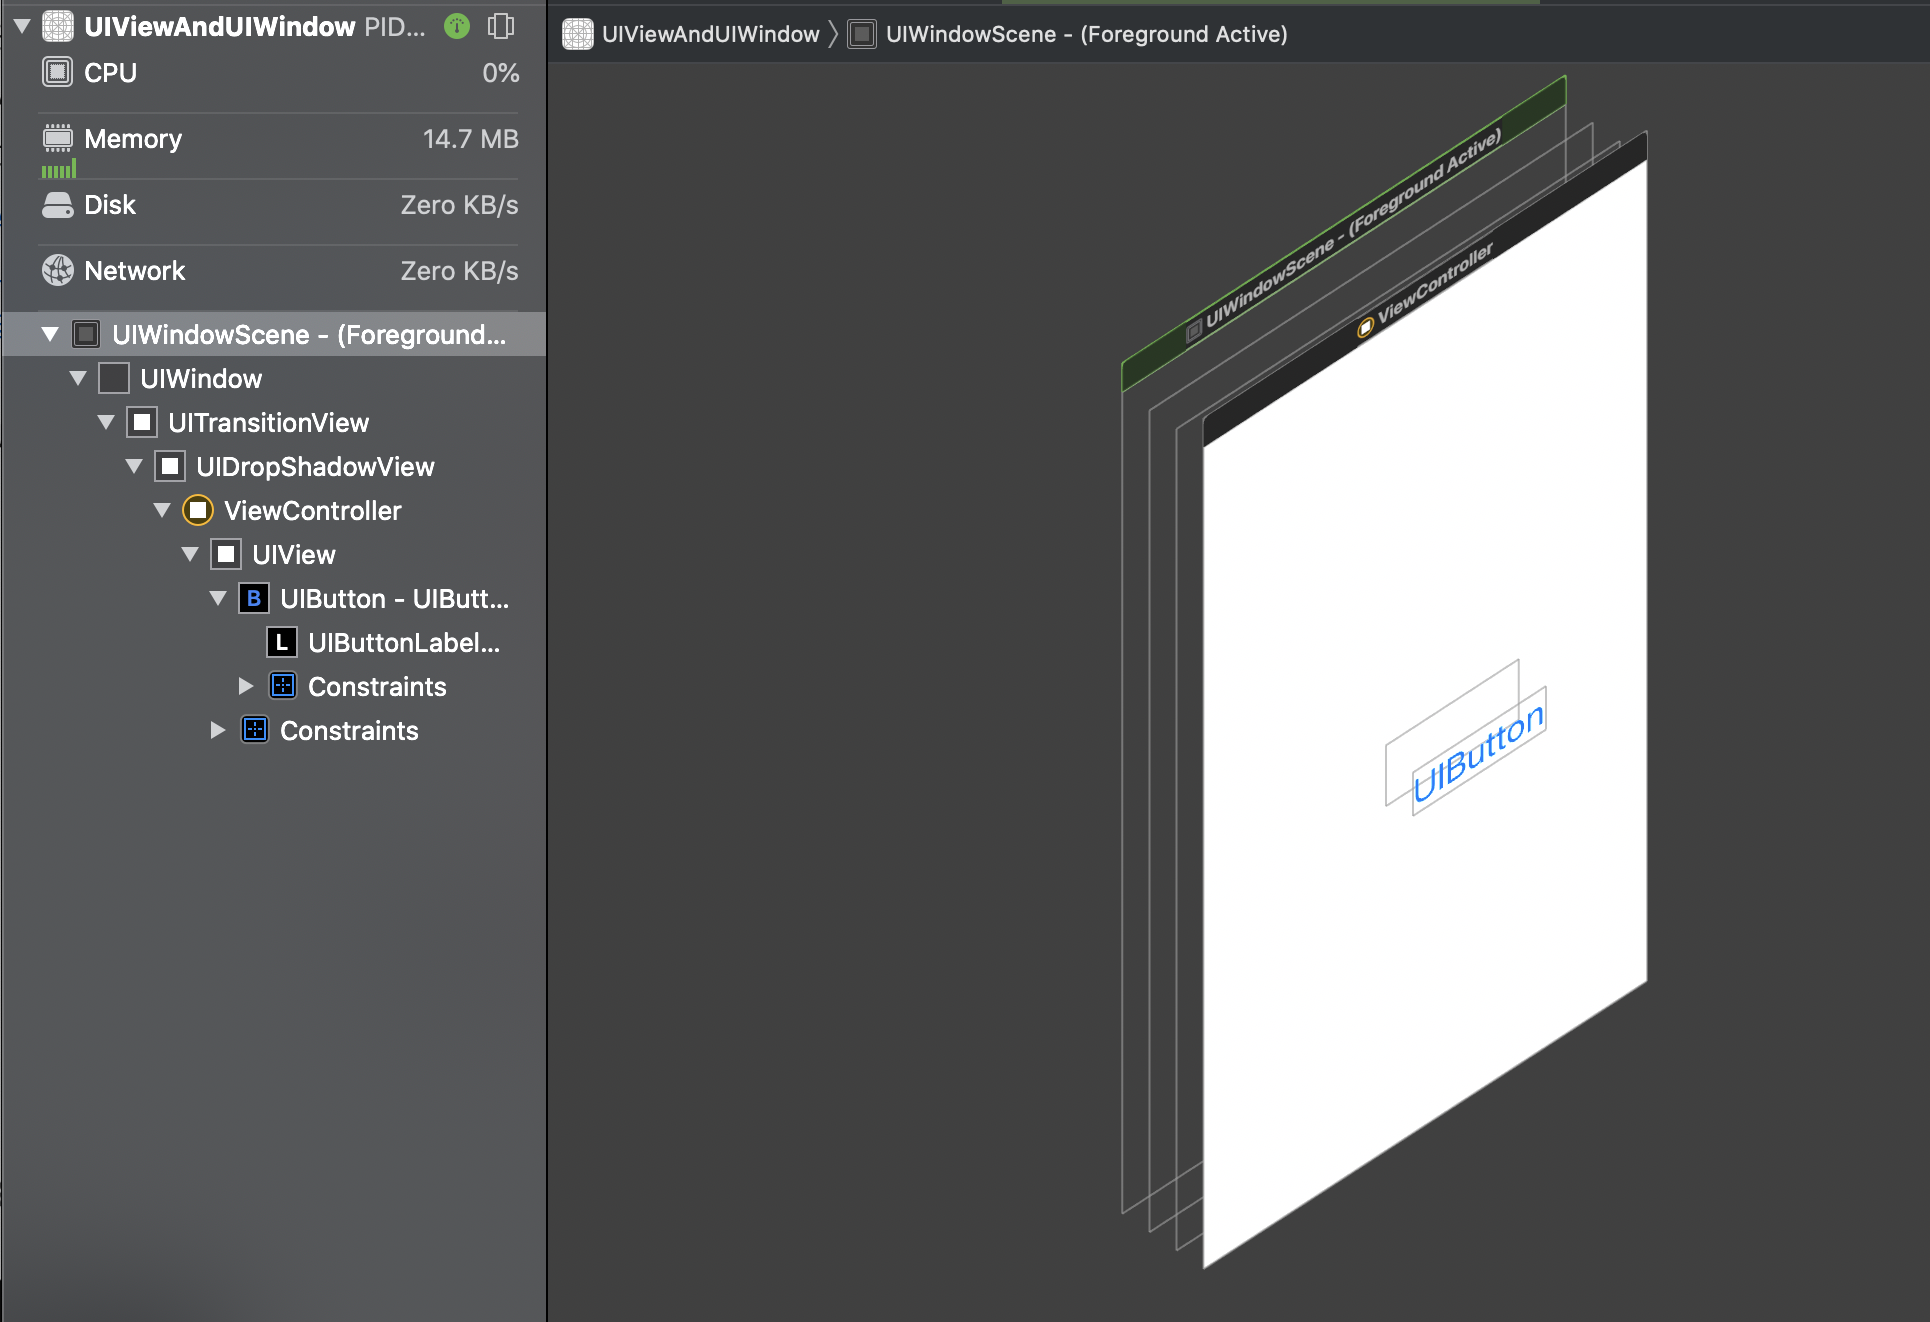Click UIWindowScene breadcrumb in jump bar

coord(1086,34)
